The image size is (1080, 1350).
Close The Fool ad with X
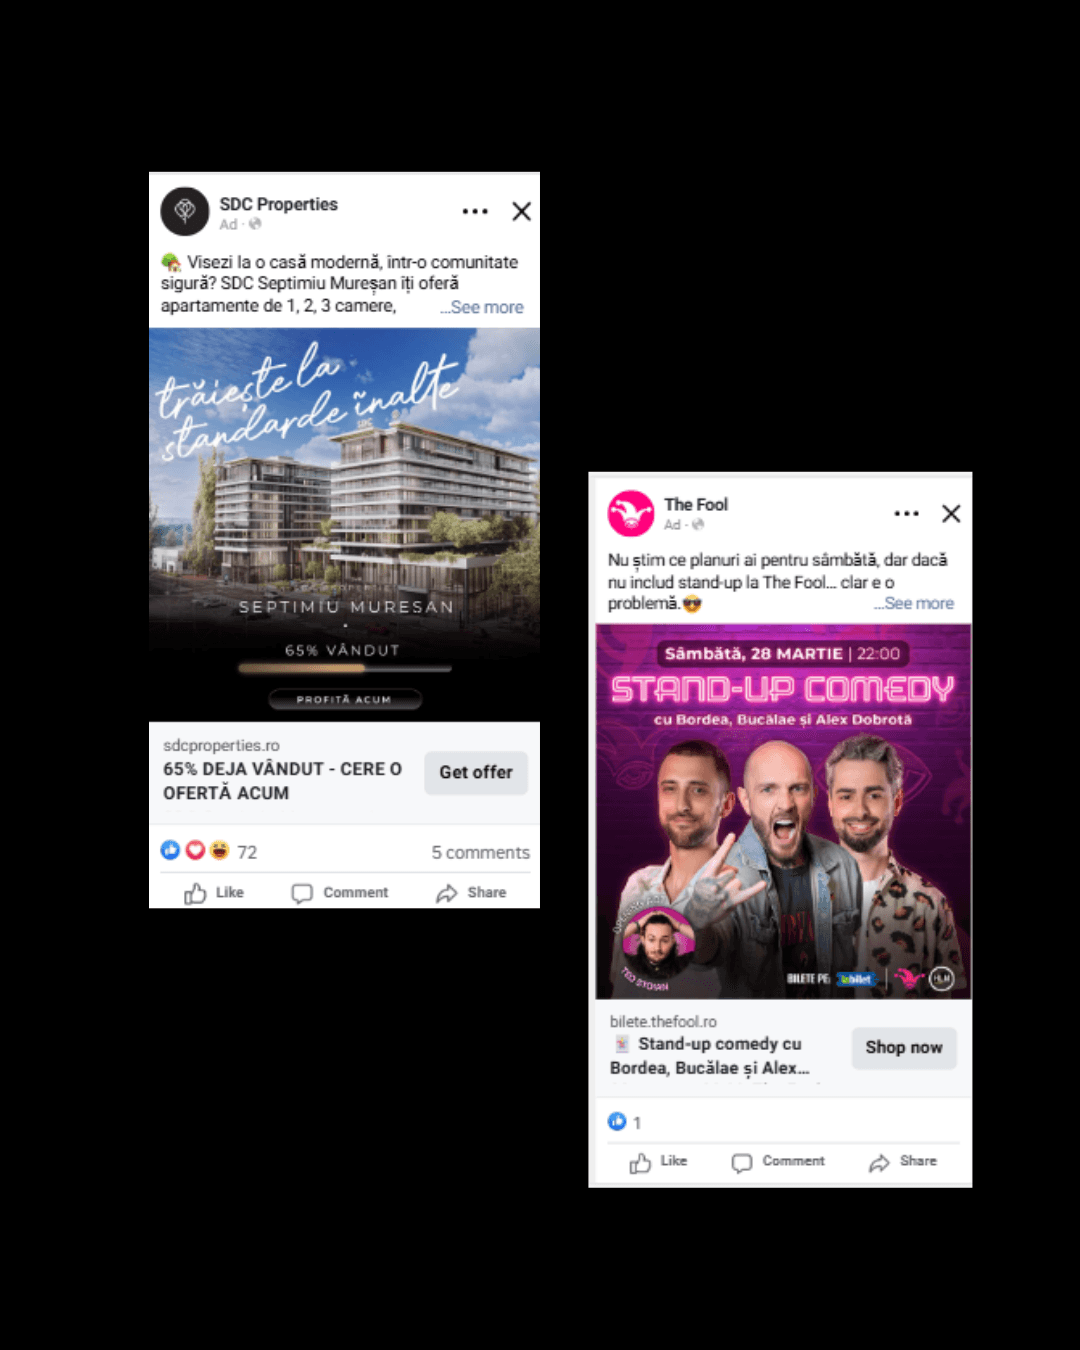[x=951, y=513]
